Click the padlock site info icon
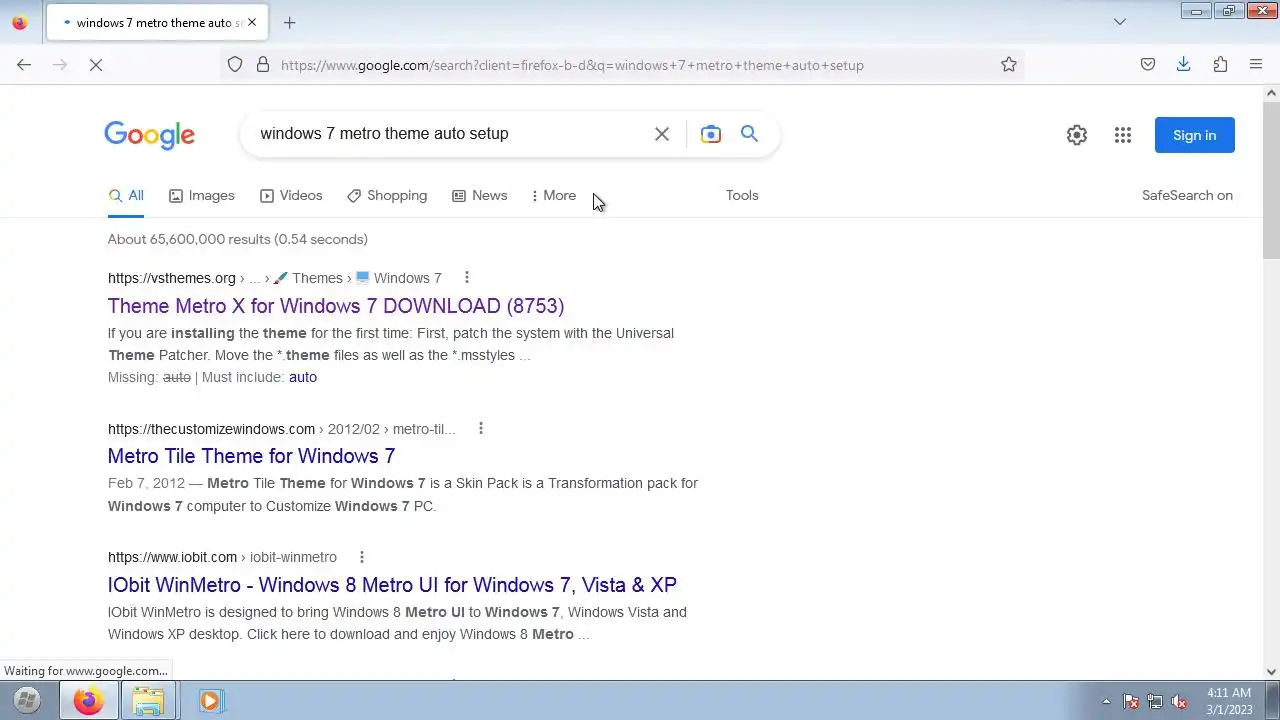Image resolution: width=1280 pixels, height=720 pixels. tap(263, 65)
